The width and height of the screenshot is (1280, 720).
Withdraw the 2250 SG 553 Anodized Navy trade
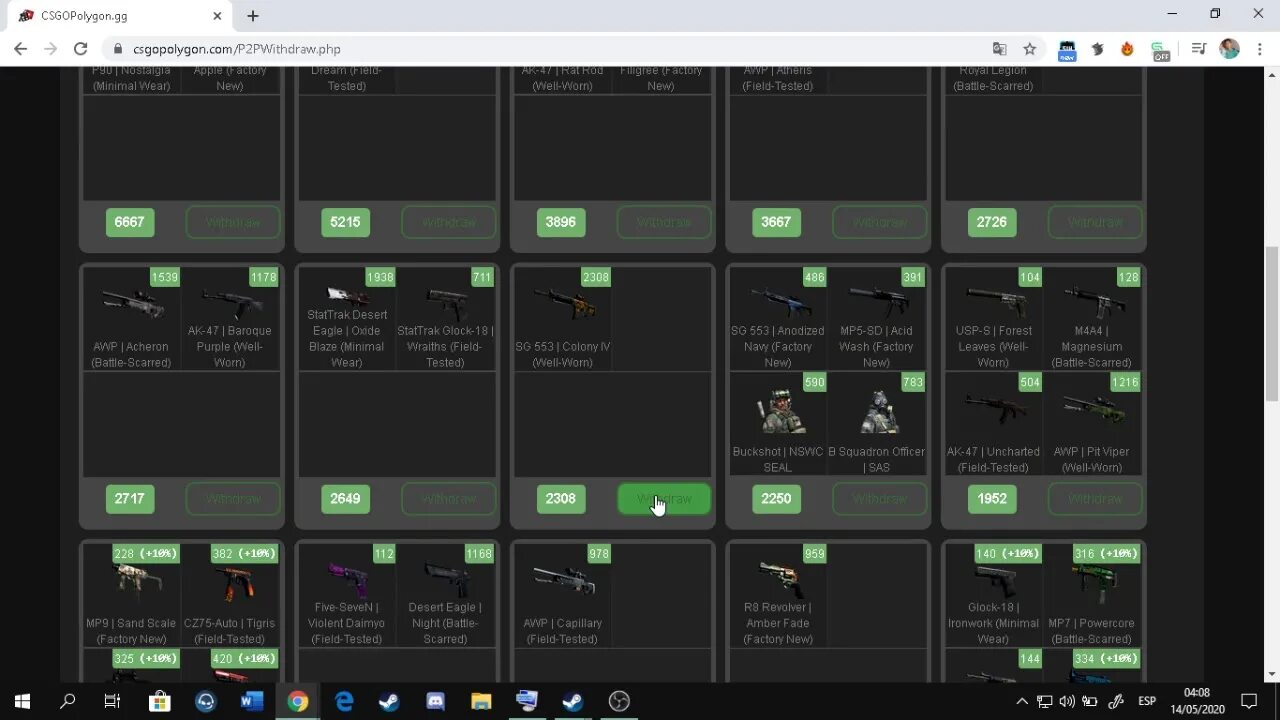(880, 499)
